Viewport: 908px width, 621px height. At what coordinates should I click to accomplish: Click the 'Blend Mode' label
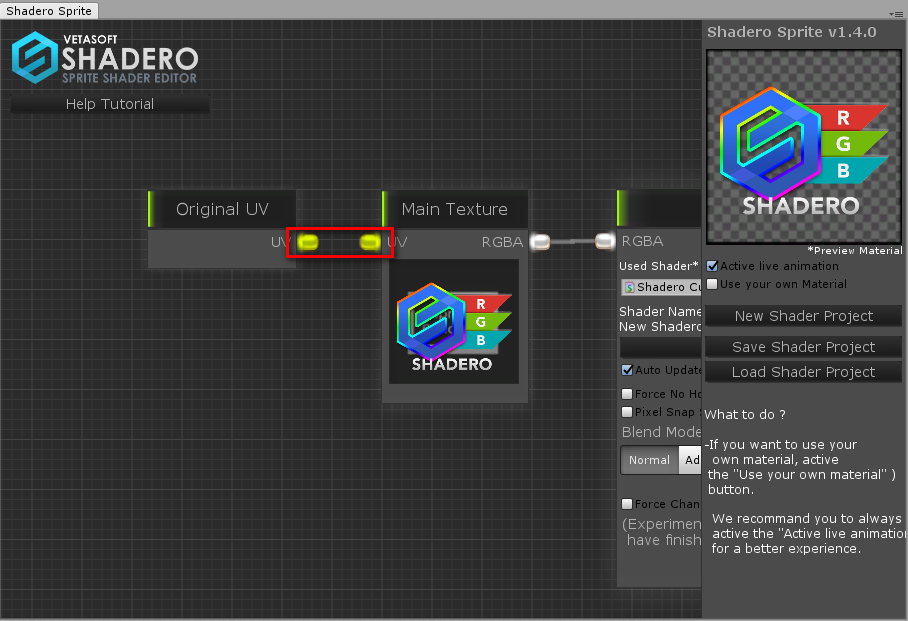pyautogui.click(x=661, y=432)
